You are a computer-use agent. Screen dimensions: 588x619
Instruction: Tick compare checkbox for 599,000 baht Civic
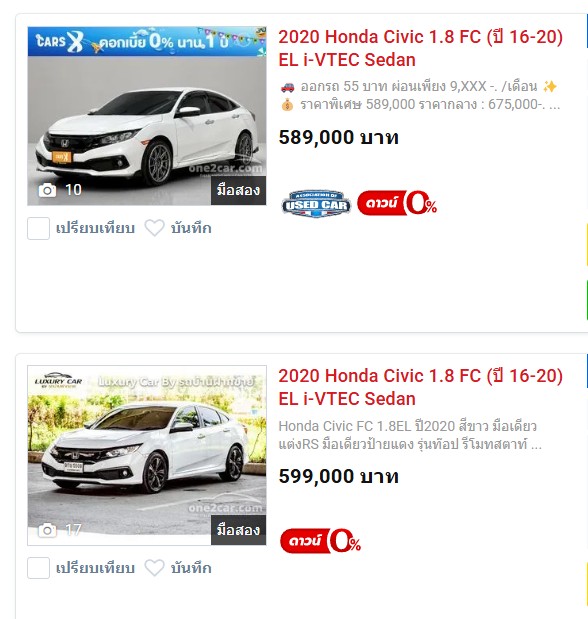38,568
